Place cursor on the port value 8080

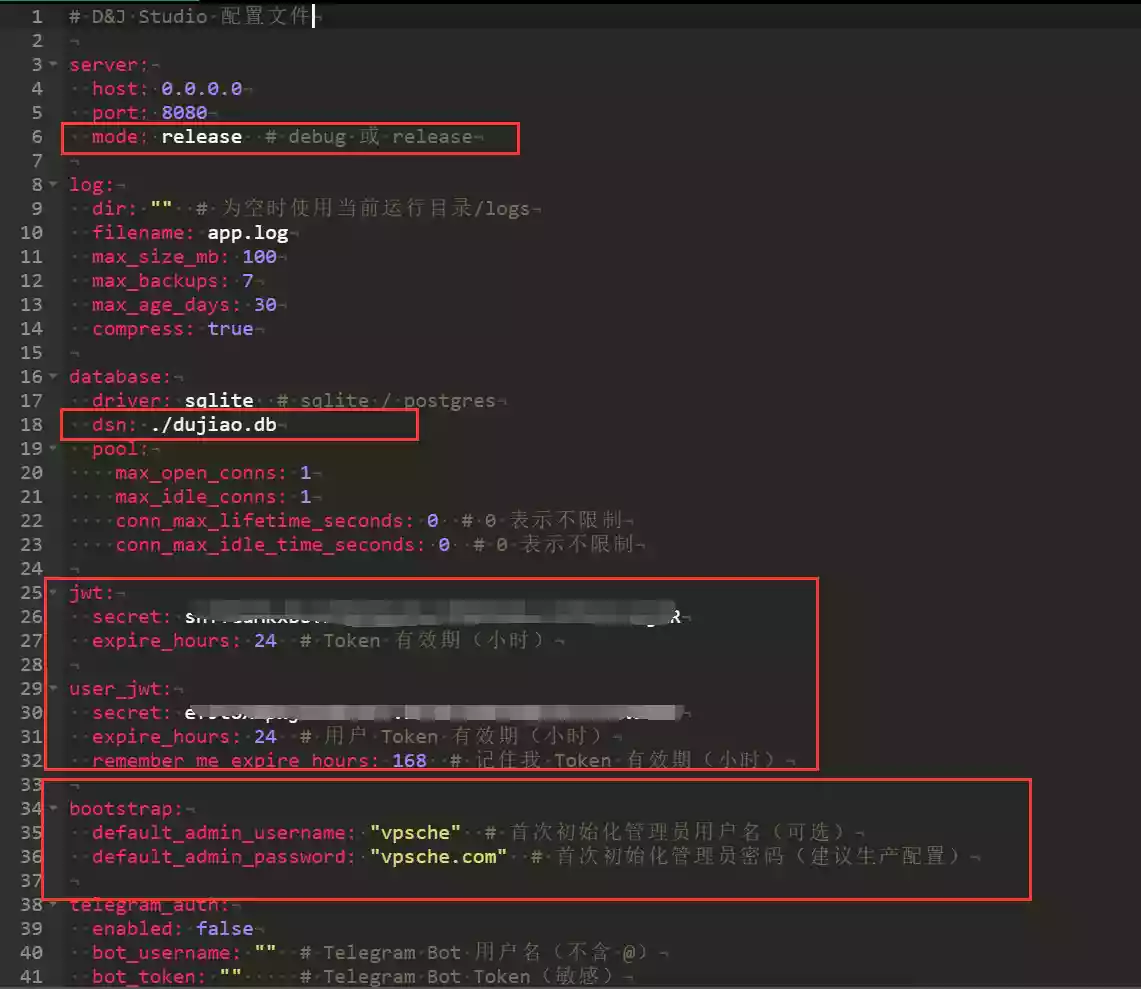pos(184,113)
